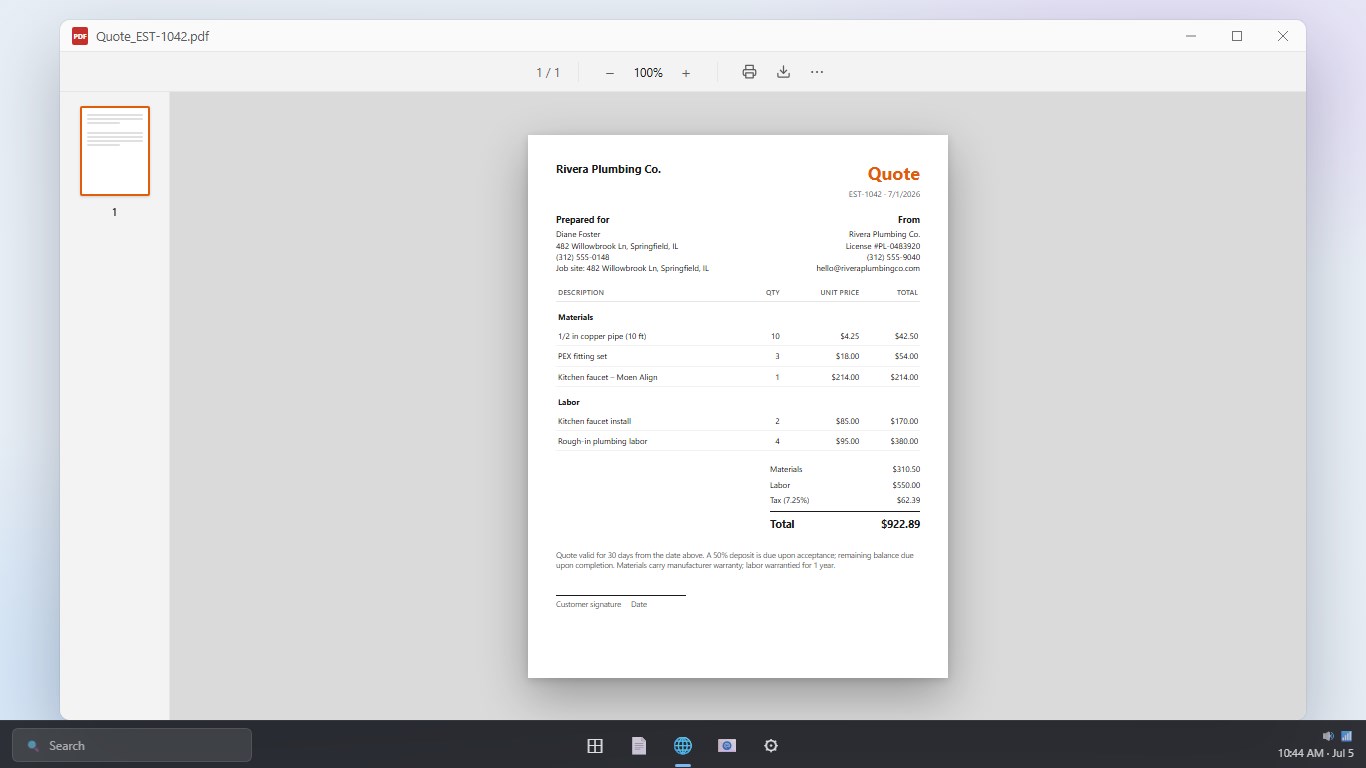The height and width of the screenshot is (768, 1366).
Task: Click License #PL-0483920 text
Action: [882, 246]
